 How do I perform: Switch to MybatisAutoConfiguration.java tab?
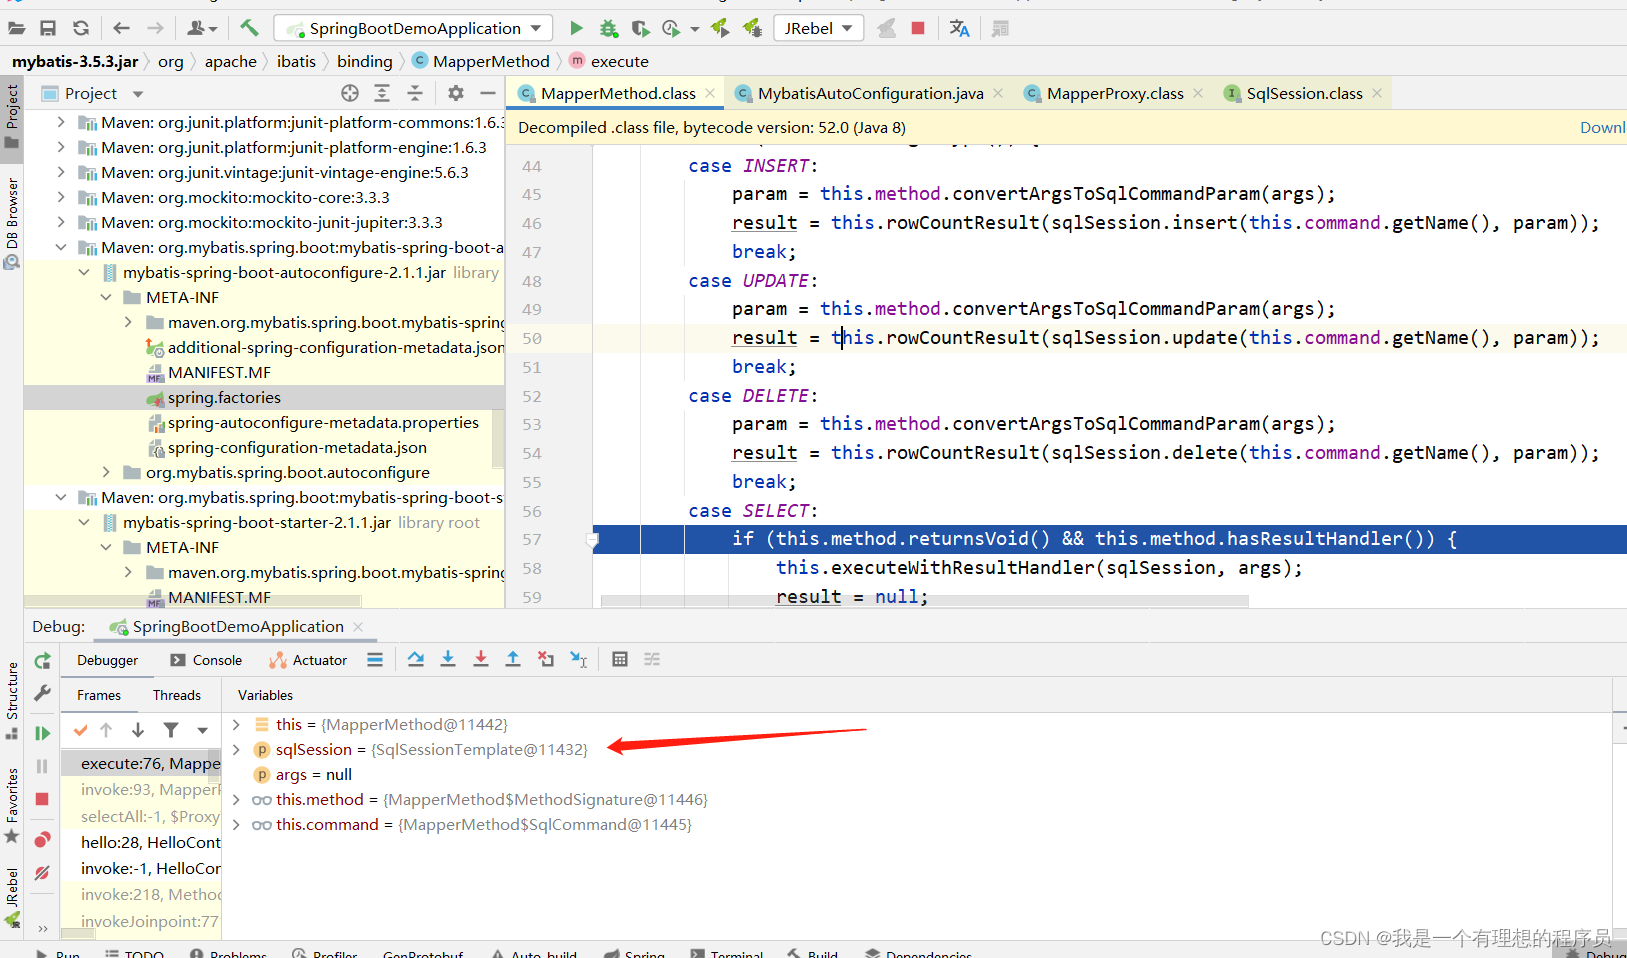coord(870,93)
